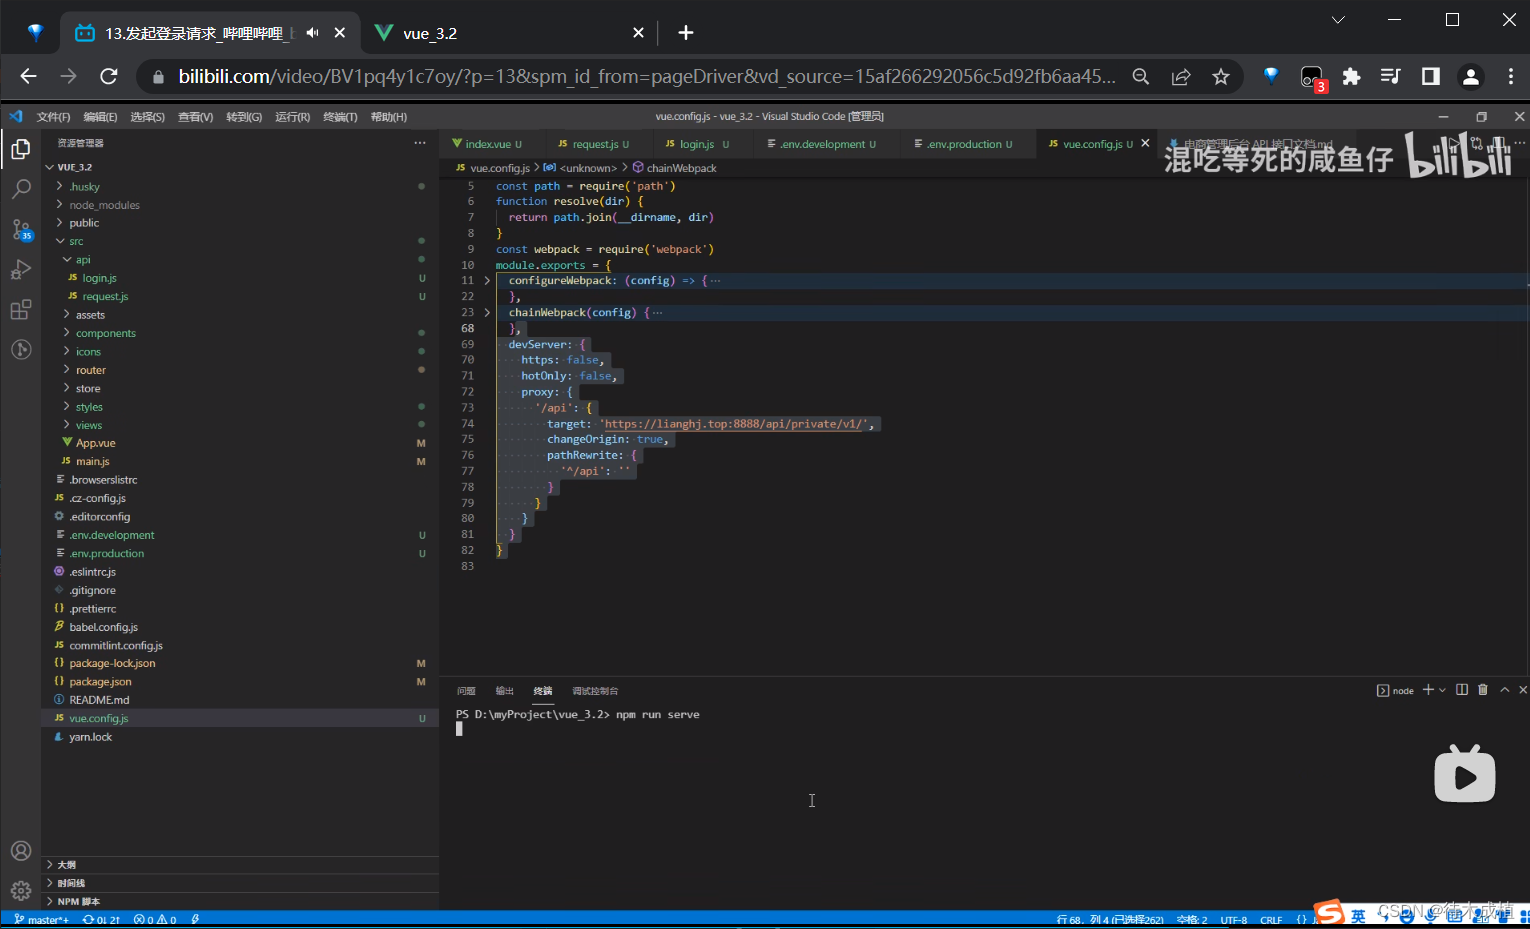The image size is (1530, 929).
Task: Open the Help (帮助) menu
Action: click(388, 117)
